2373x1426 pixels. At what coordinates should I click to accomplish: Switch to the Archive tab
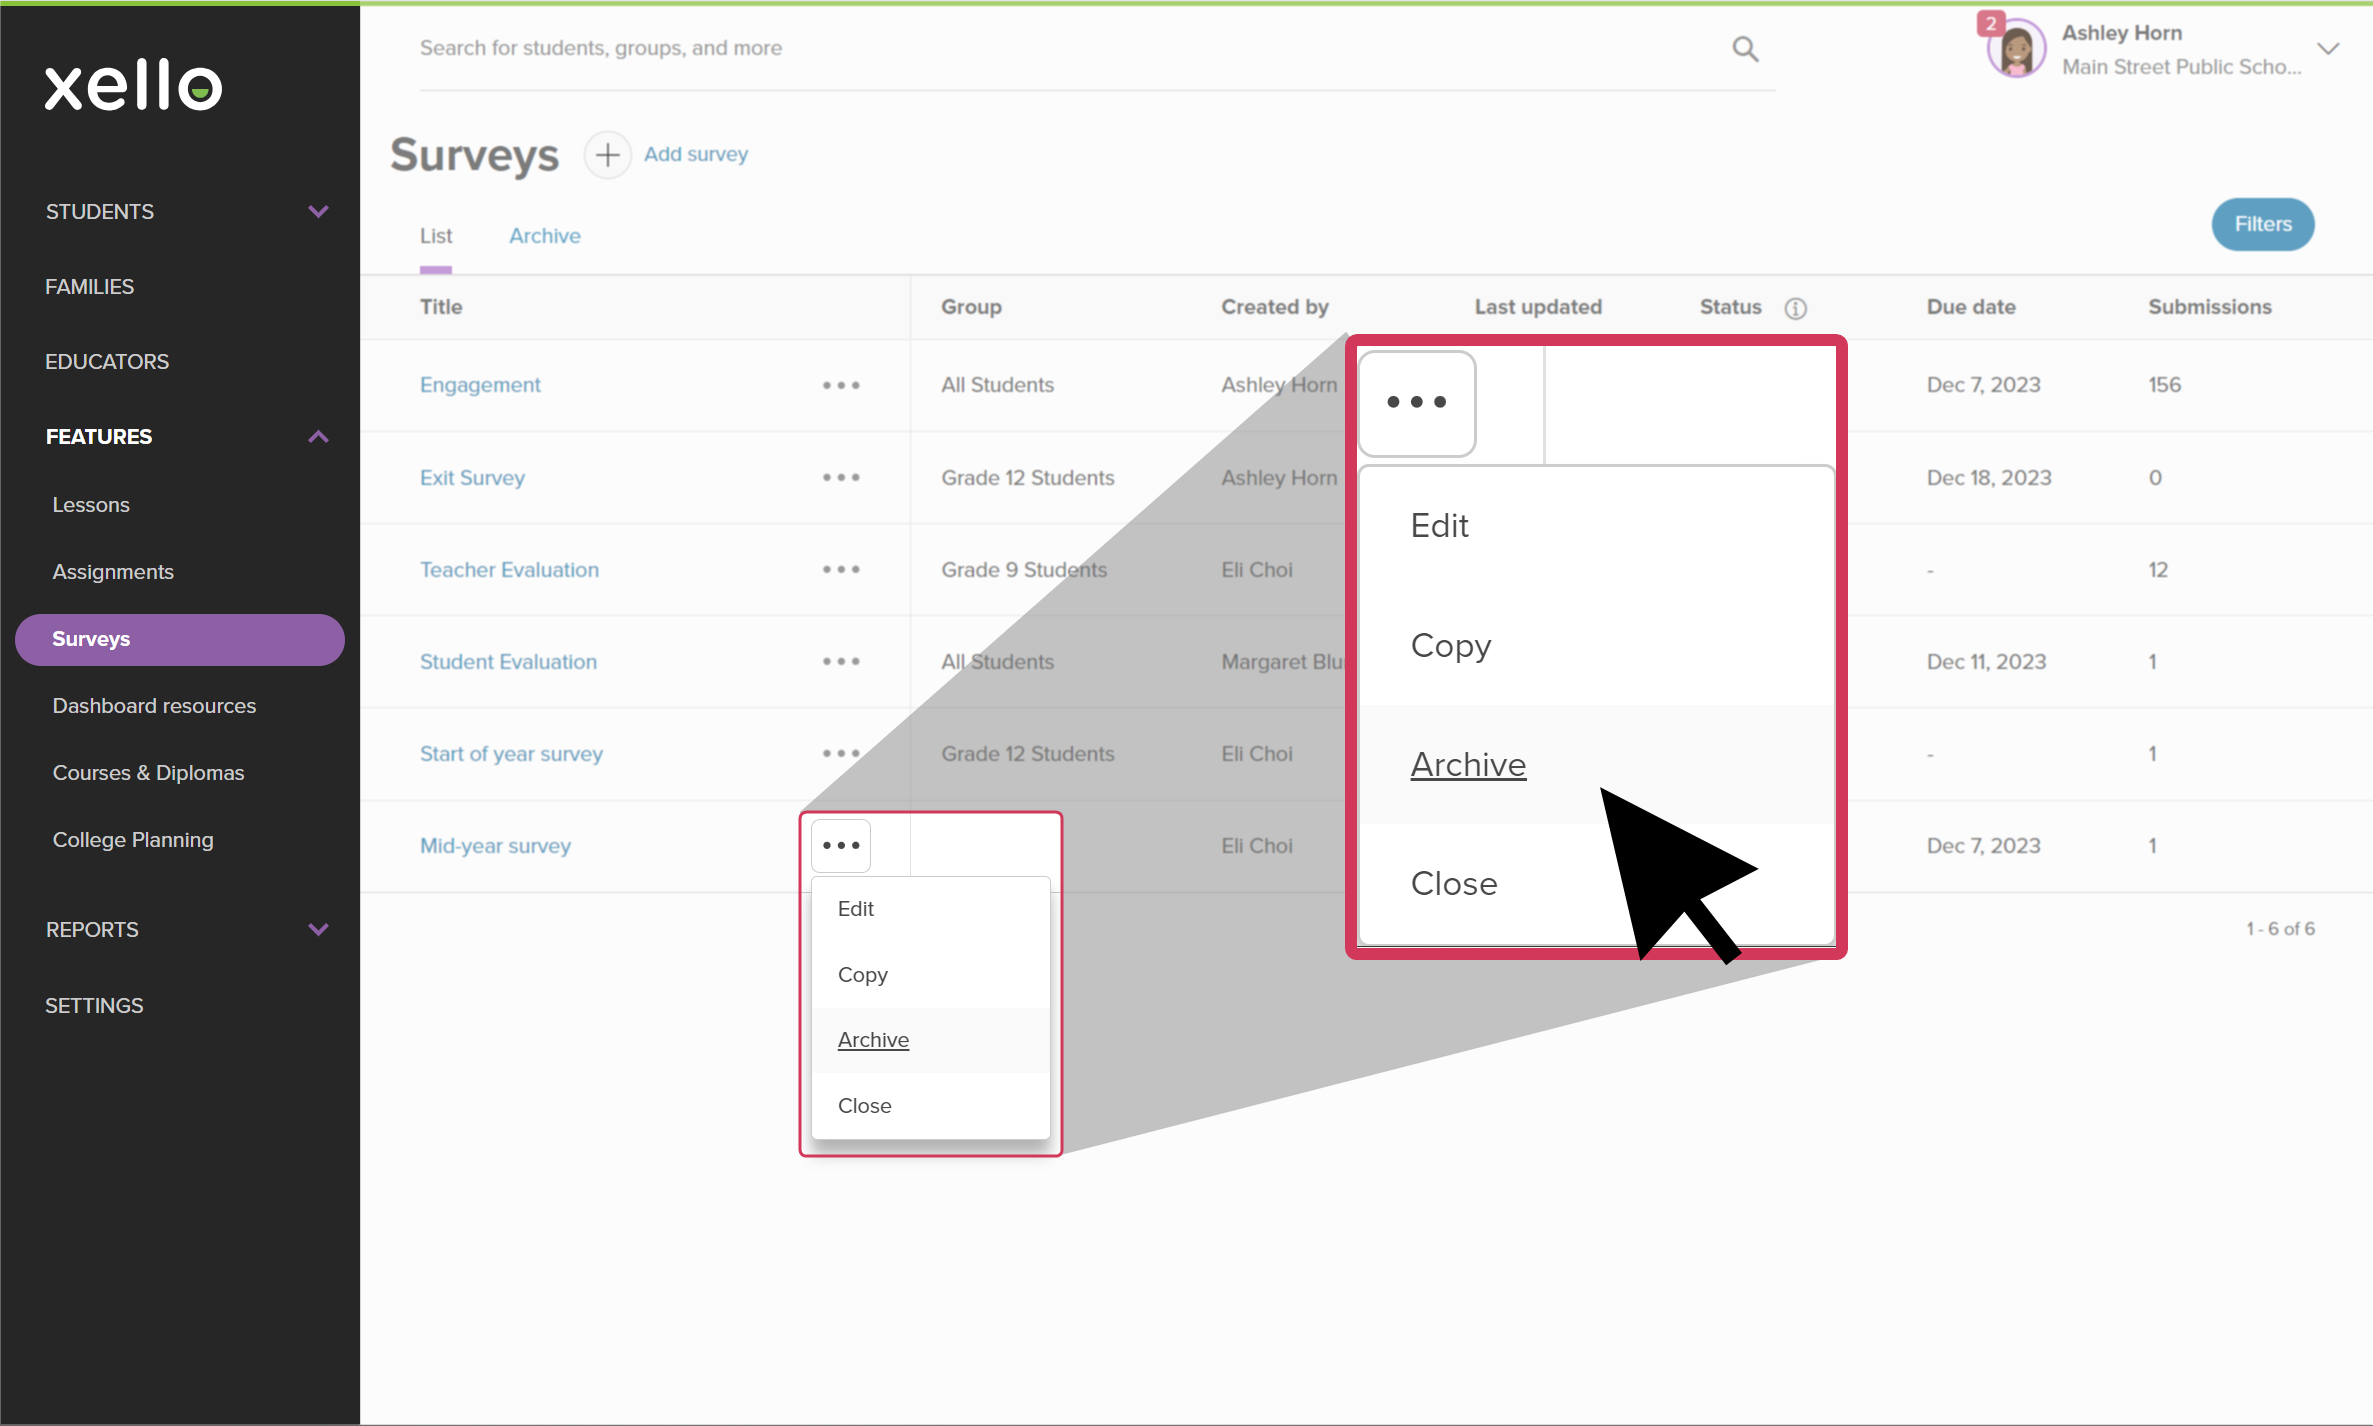pos(544,236)
